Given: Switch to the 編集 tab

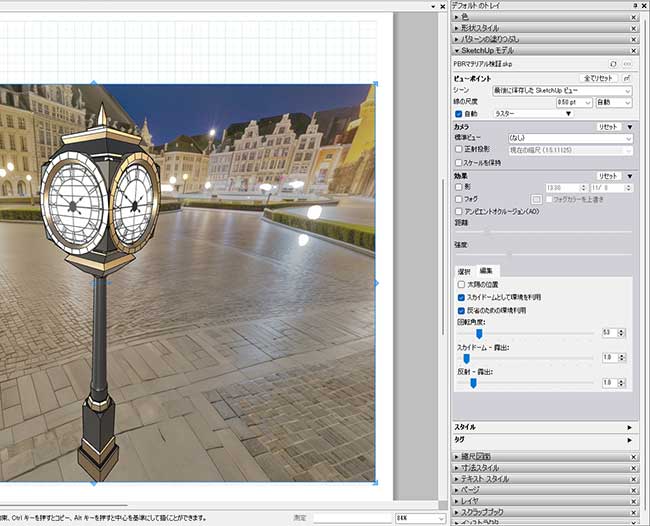Looking at the screenshot, I should 486,271.
